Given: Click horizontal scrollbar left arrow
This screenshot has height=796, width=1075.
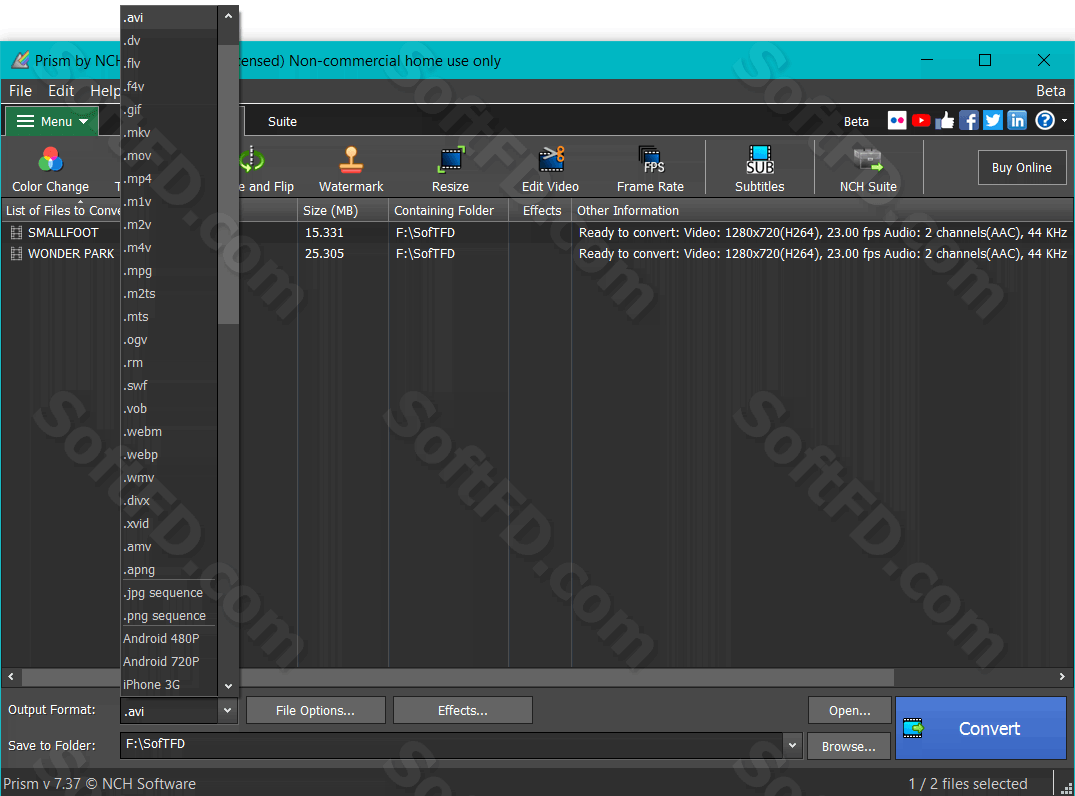Looking at the screenshot, I should click(11, 677).
